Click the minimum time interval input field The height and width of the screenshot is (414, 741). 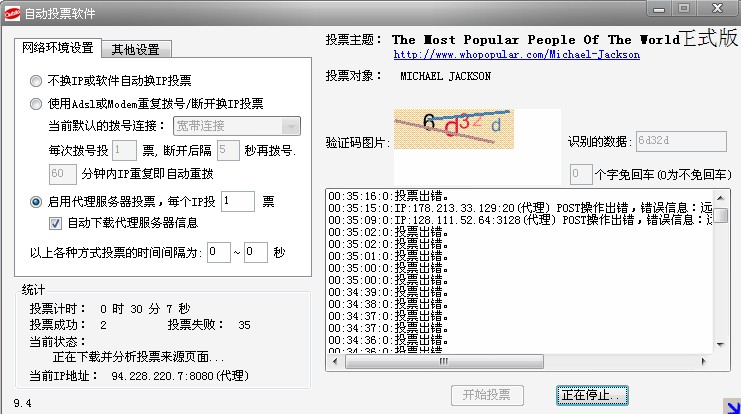coord(219,252)
